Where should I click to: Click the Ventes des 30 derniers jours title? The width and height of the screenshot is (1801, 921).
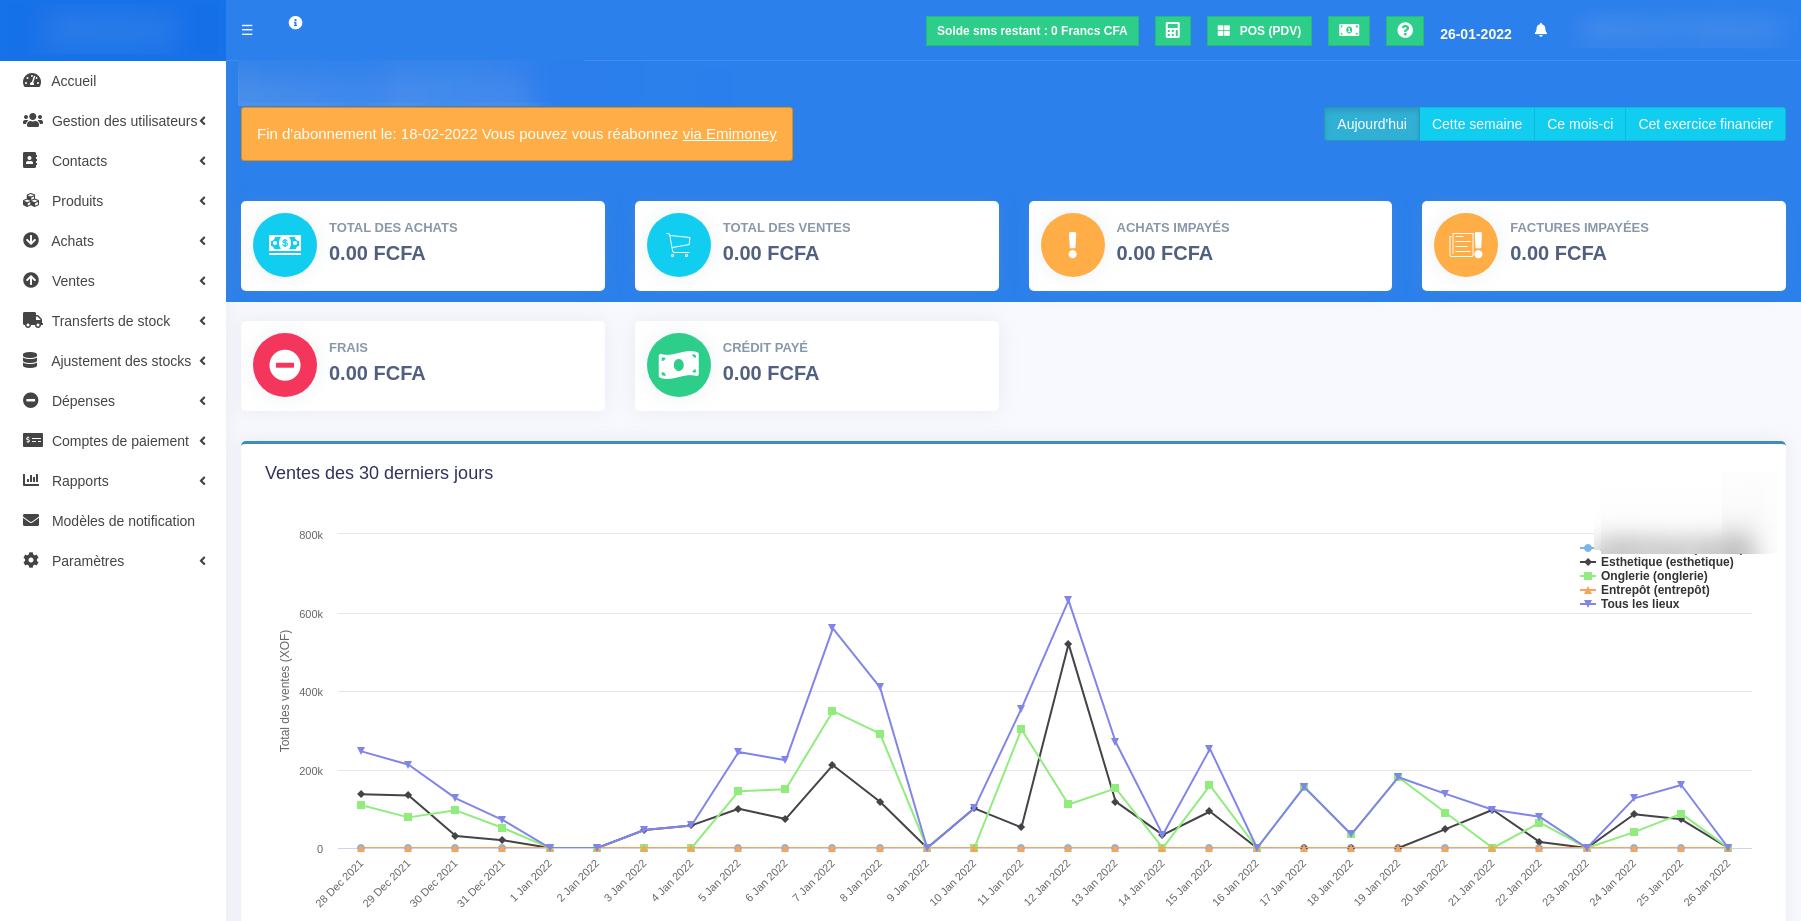(x=379, y=473)
